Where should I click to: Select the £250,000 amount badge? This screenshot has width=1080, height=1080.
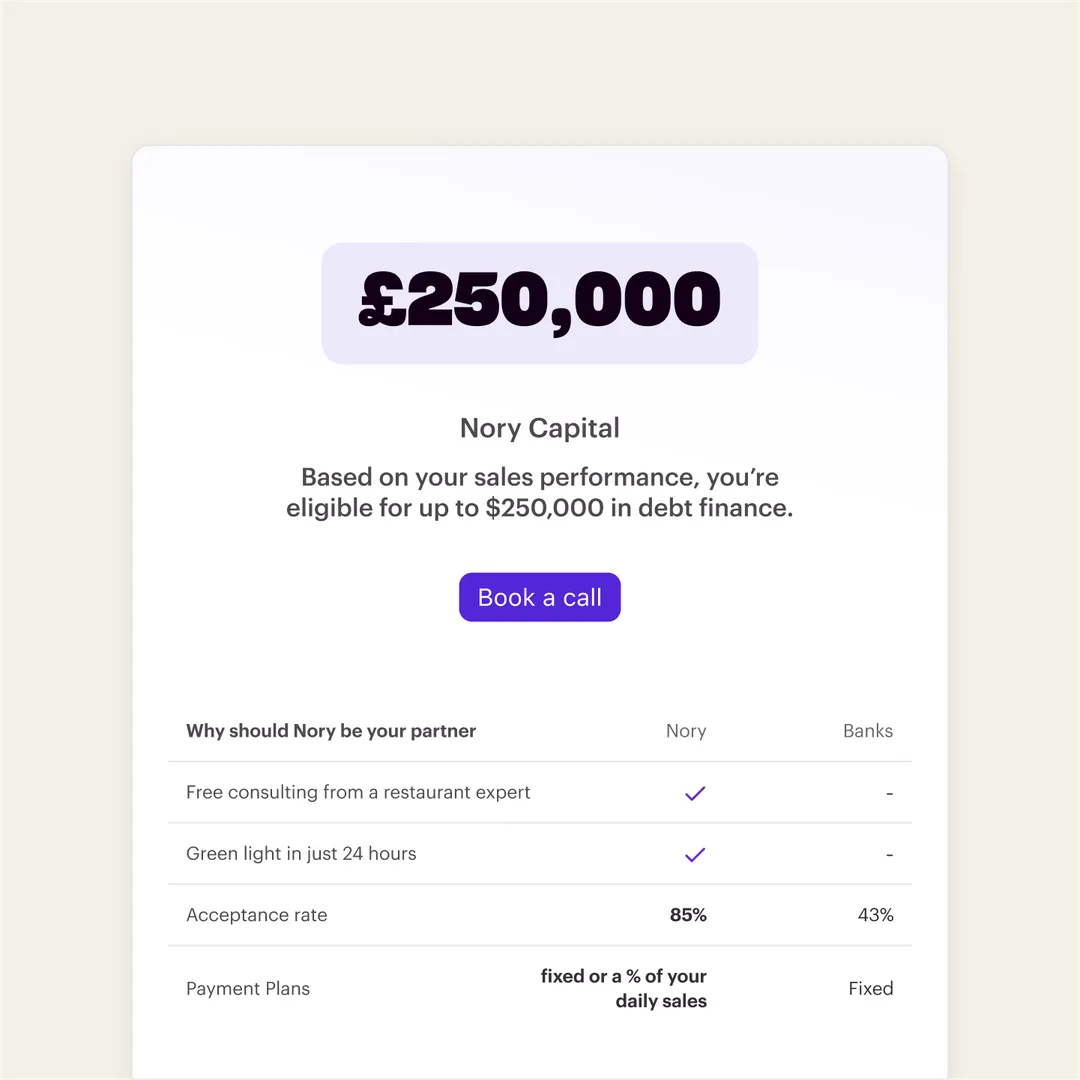click(539, 303)
